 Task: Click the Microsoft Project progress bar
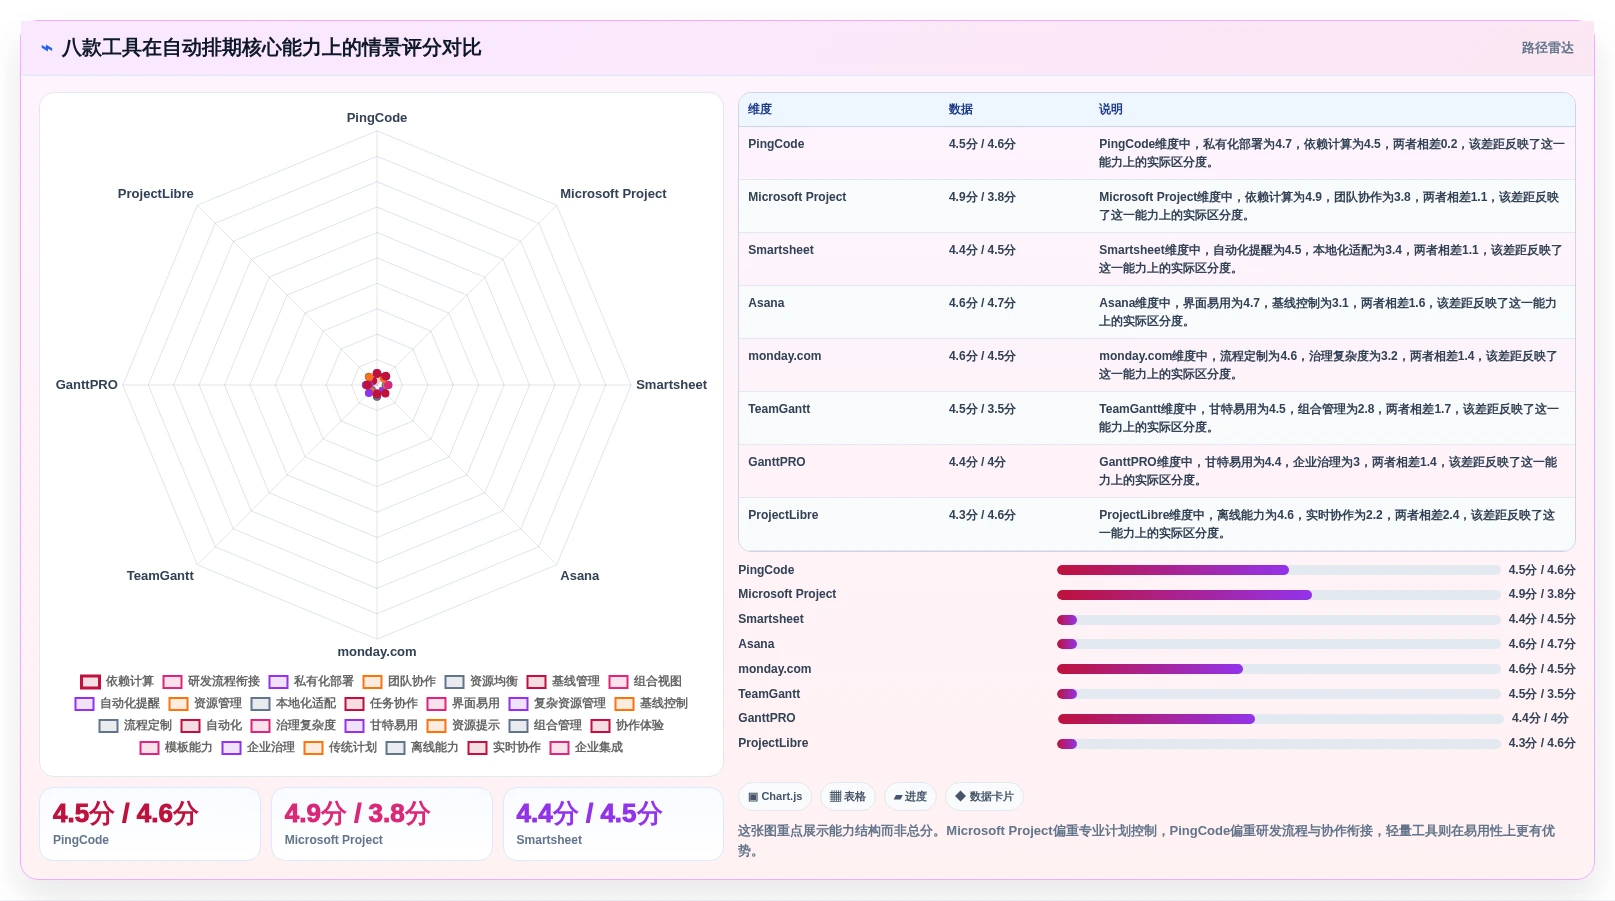tap(1278, 595)
